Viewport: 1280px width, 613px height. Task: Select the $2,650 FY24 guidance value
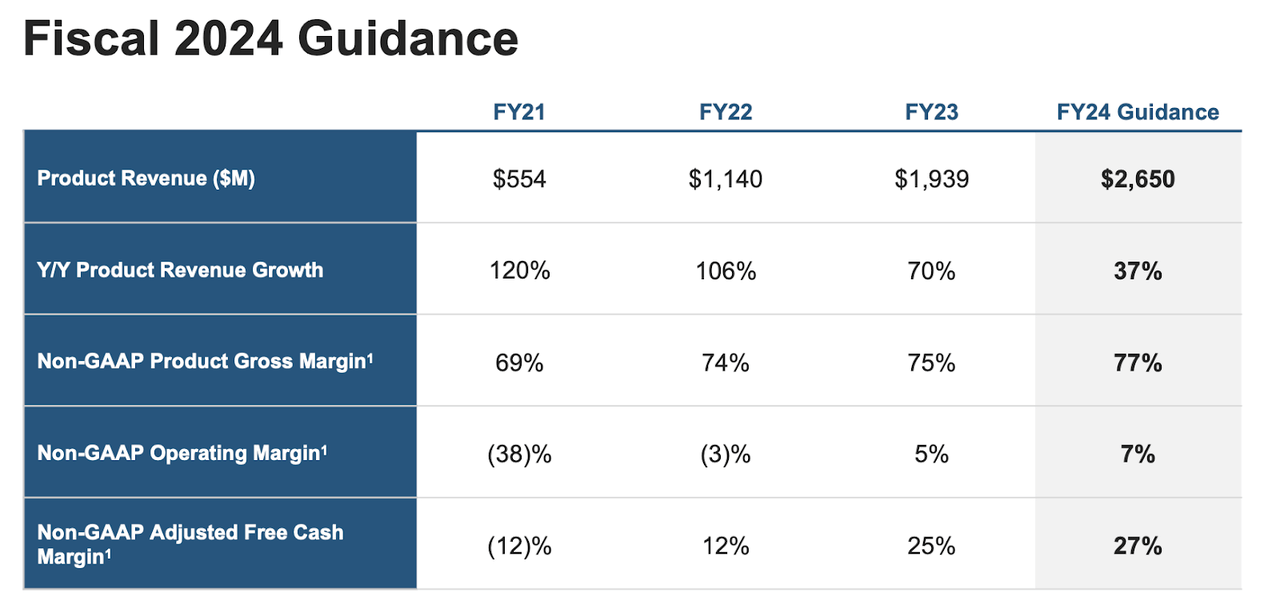click(x=1138, y=179)
